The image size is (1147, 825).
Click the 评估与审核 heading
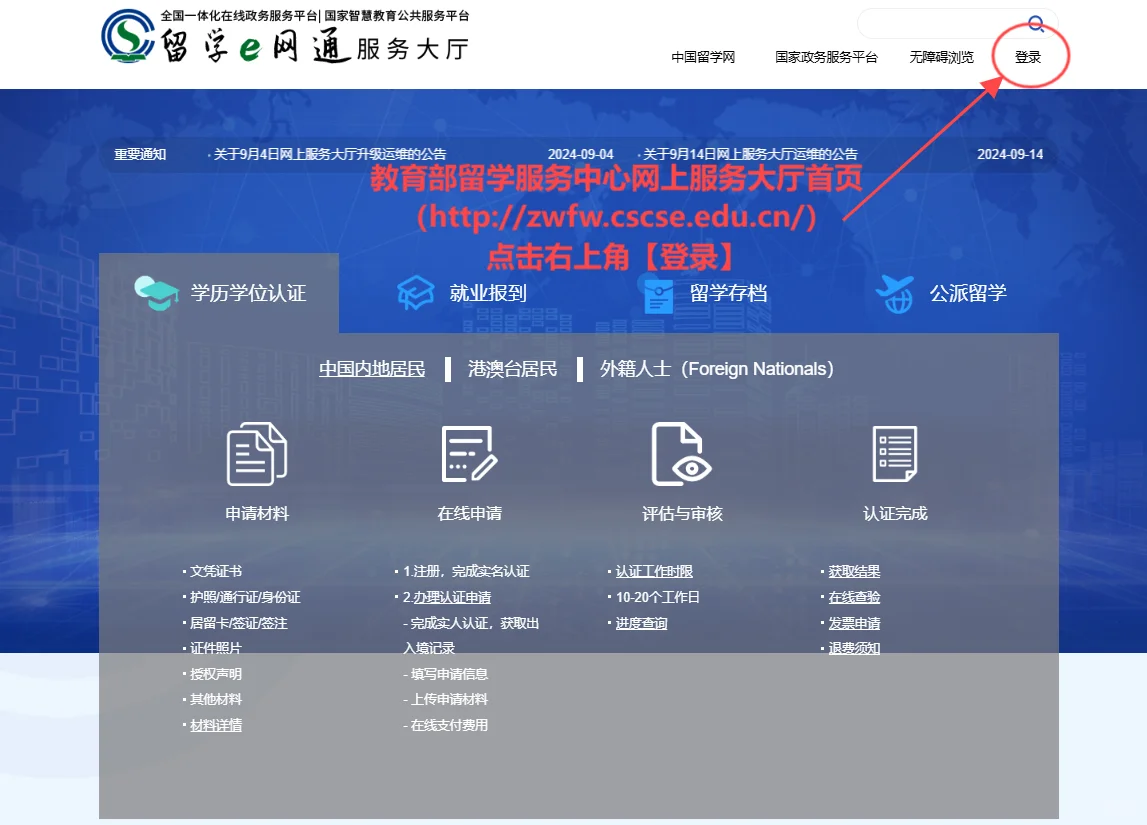pyautogui.click(x=682, y=513)
